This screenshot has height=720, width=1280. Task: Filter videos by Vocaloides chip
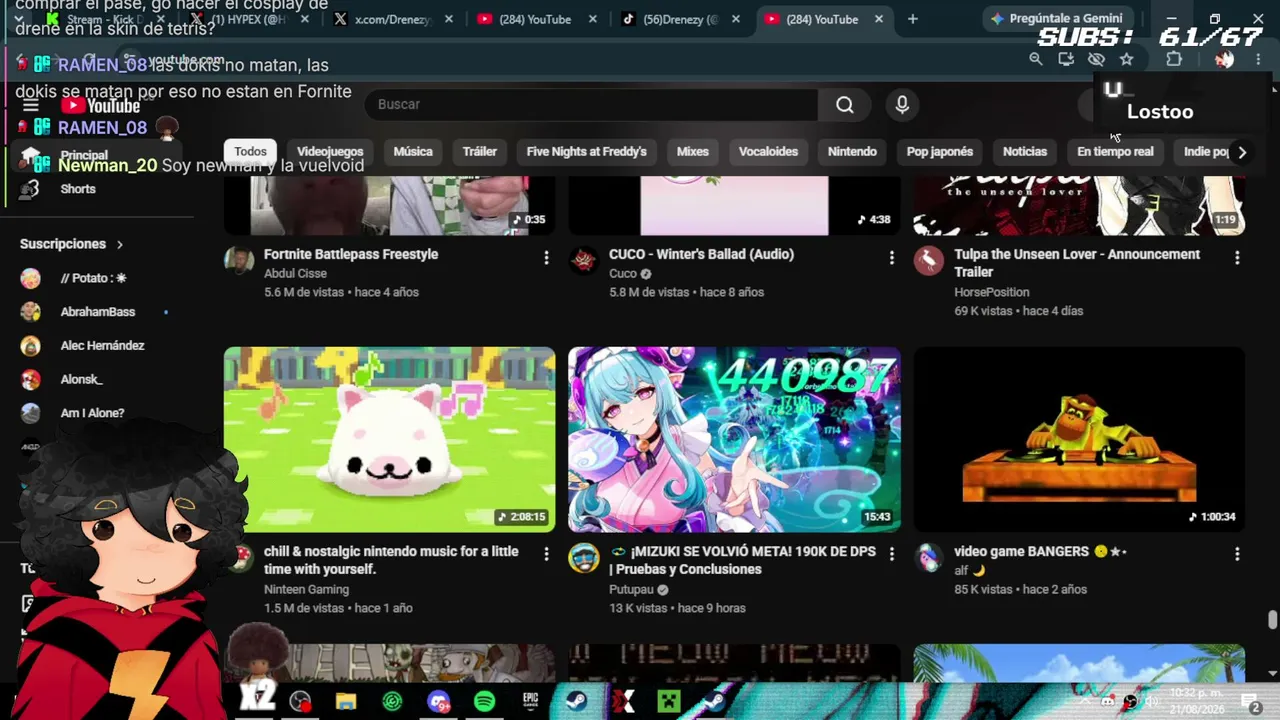768,152
